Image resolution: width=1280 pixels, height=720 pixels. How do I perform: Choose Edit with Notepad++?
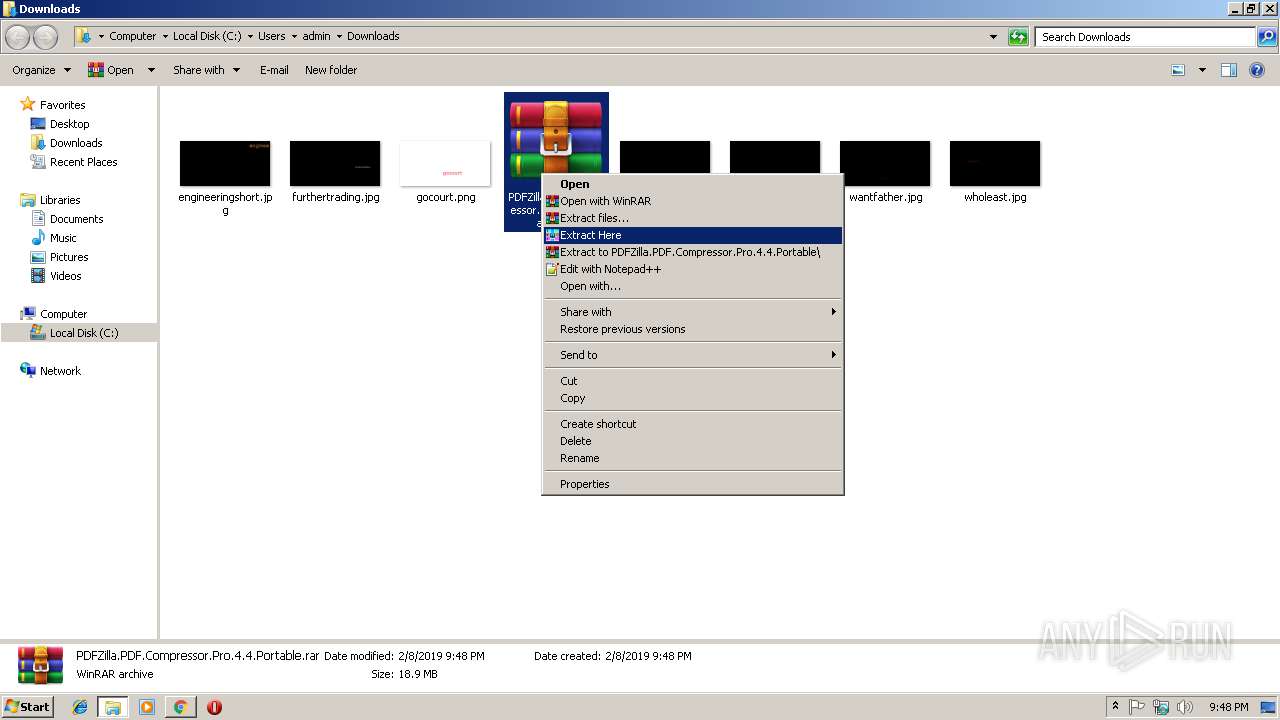pyautogui.click(x=693, y=269)
